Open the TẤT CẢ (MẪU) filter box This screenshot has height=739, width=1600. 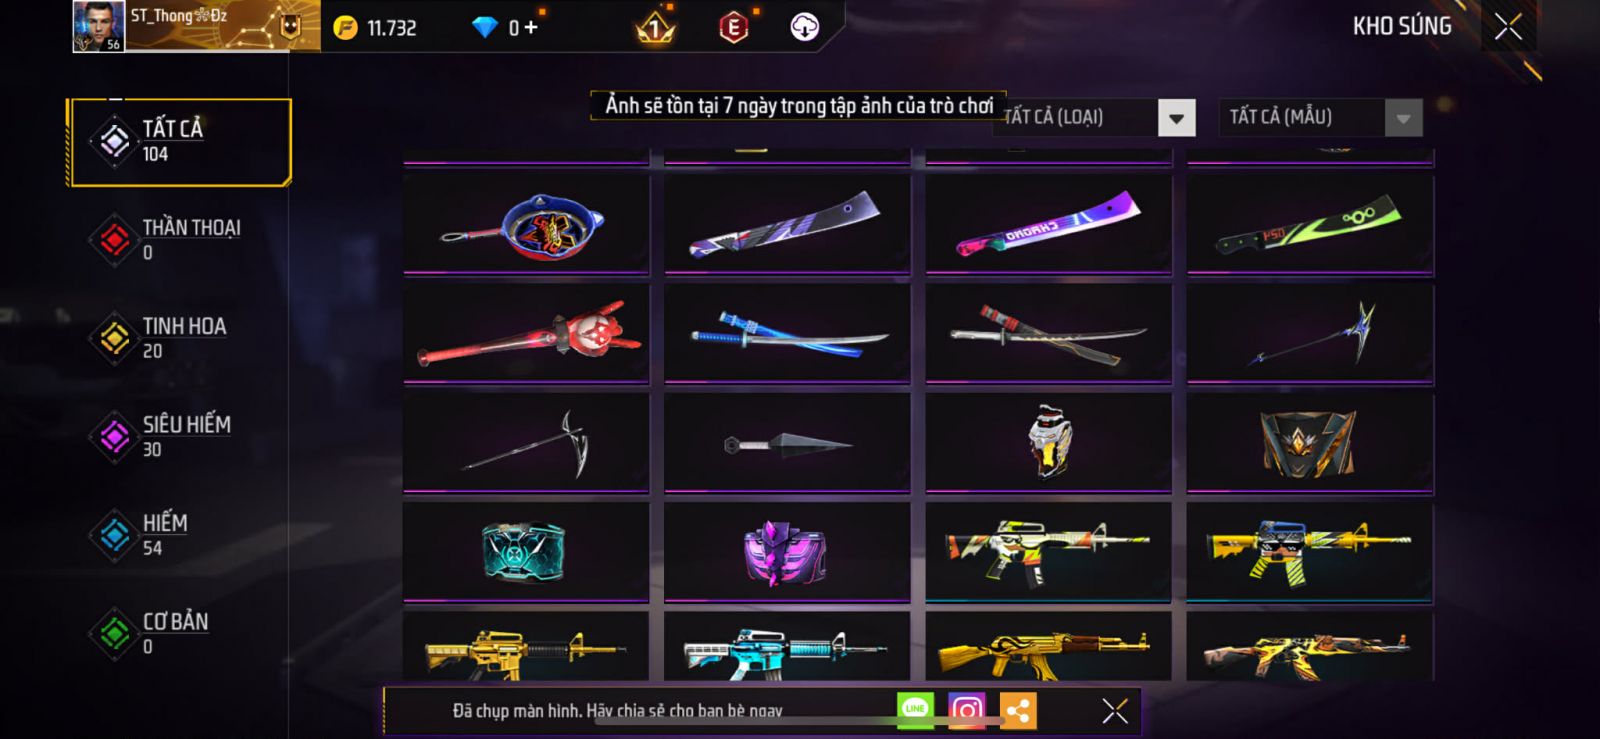click(x=1320, y=118)
